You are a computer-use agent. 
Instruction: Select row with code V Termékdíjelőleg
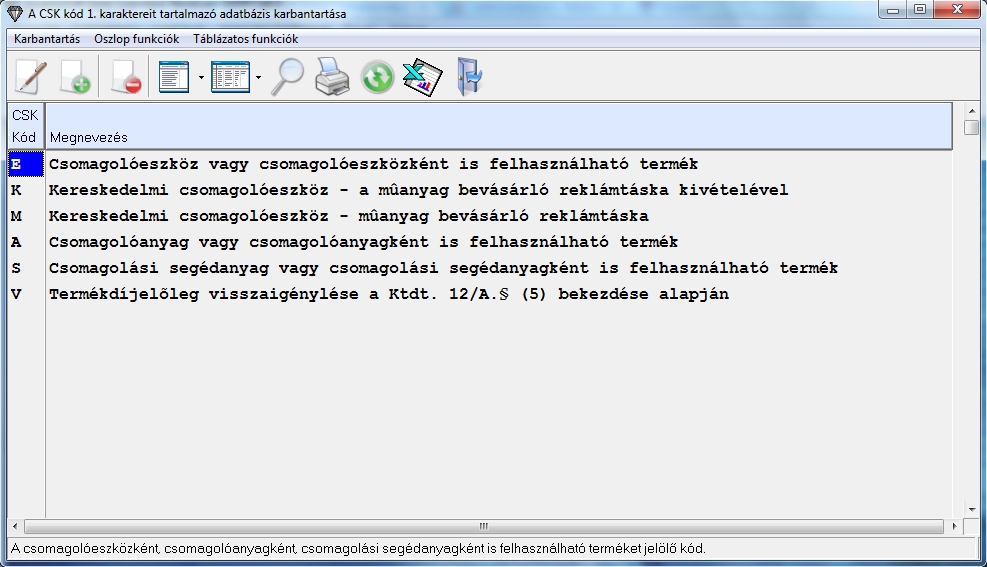[x=388, y=294]
